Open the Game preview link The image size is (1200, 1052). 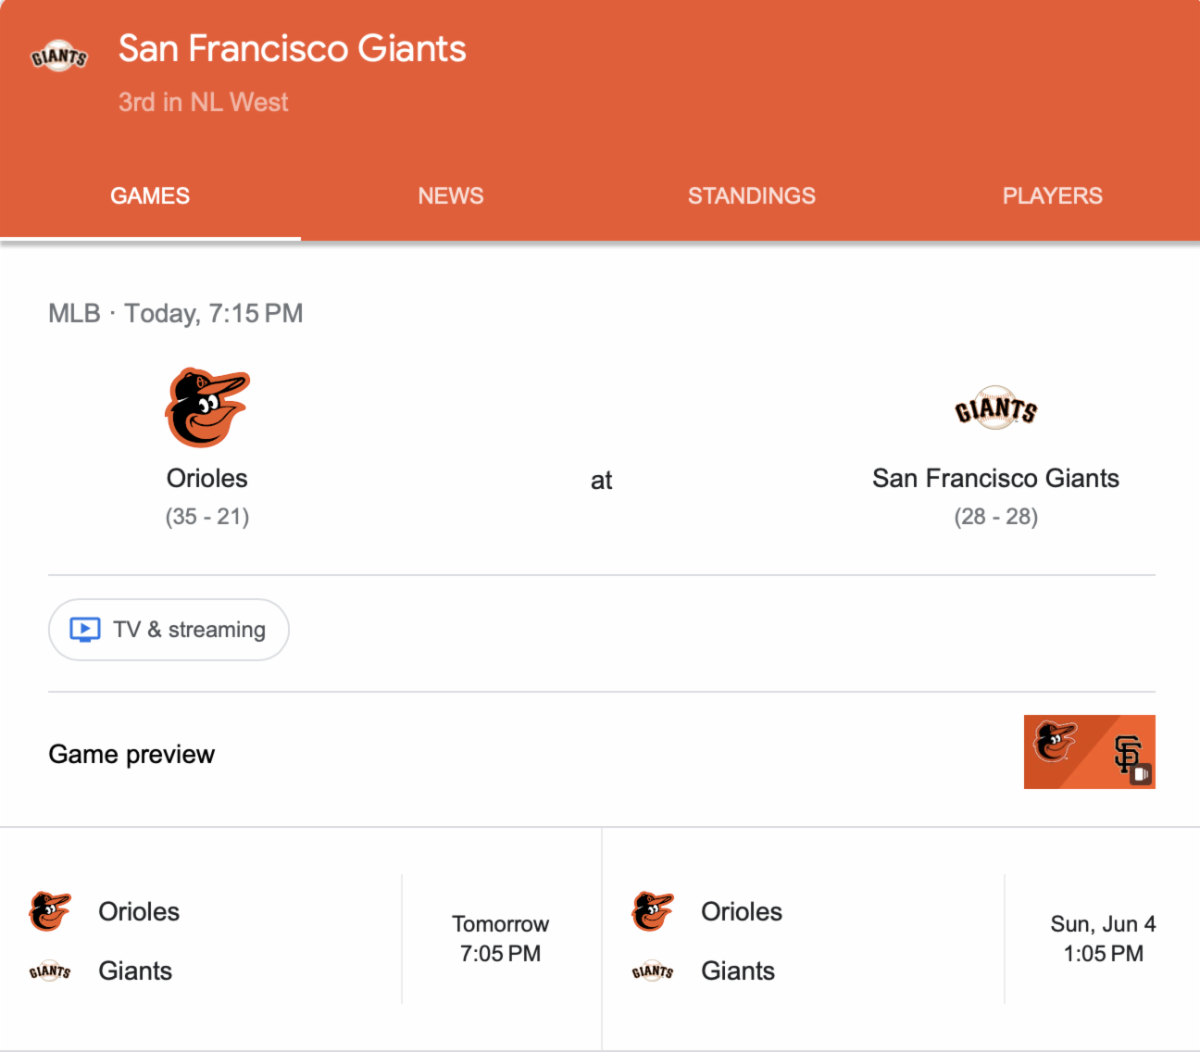[132, 754]
